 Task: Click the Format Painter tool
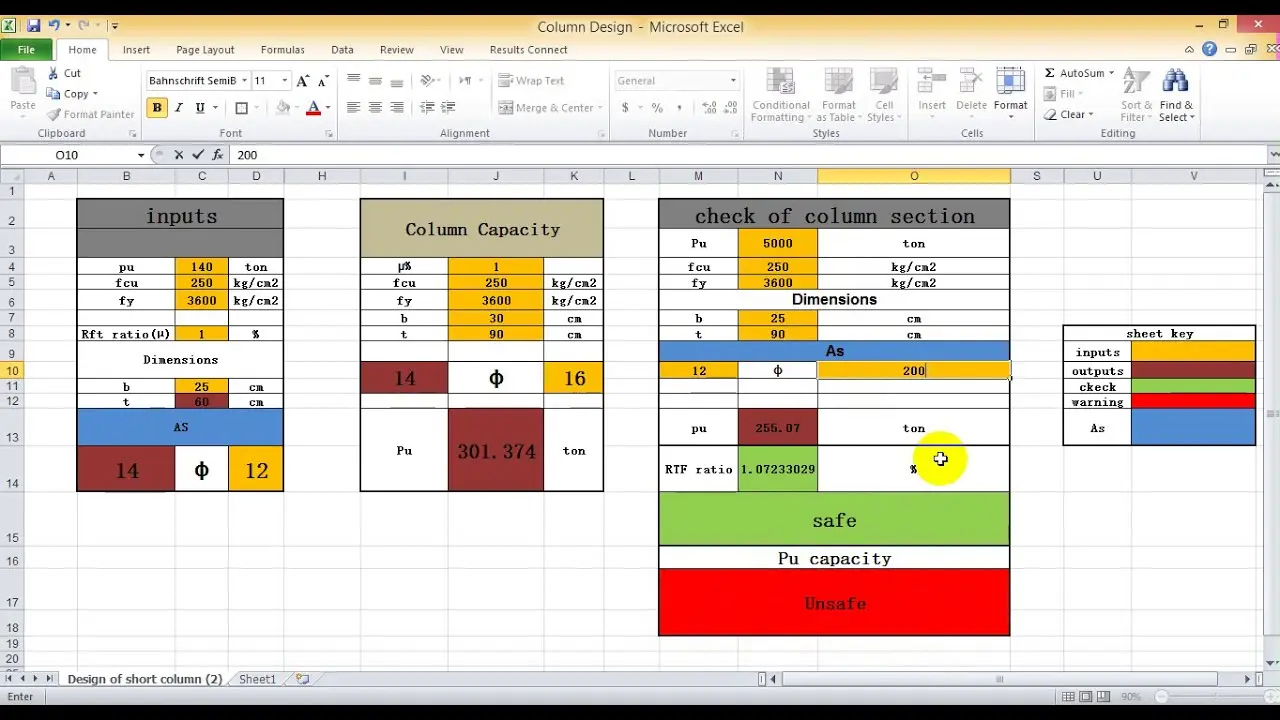90,115
